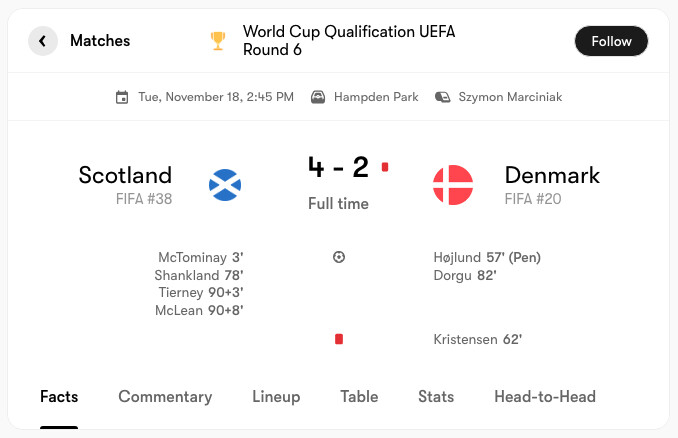678x438 pixels.
Task: Show the Table tab
Action: 359,397
